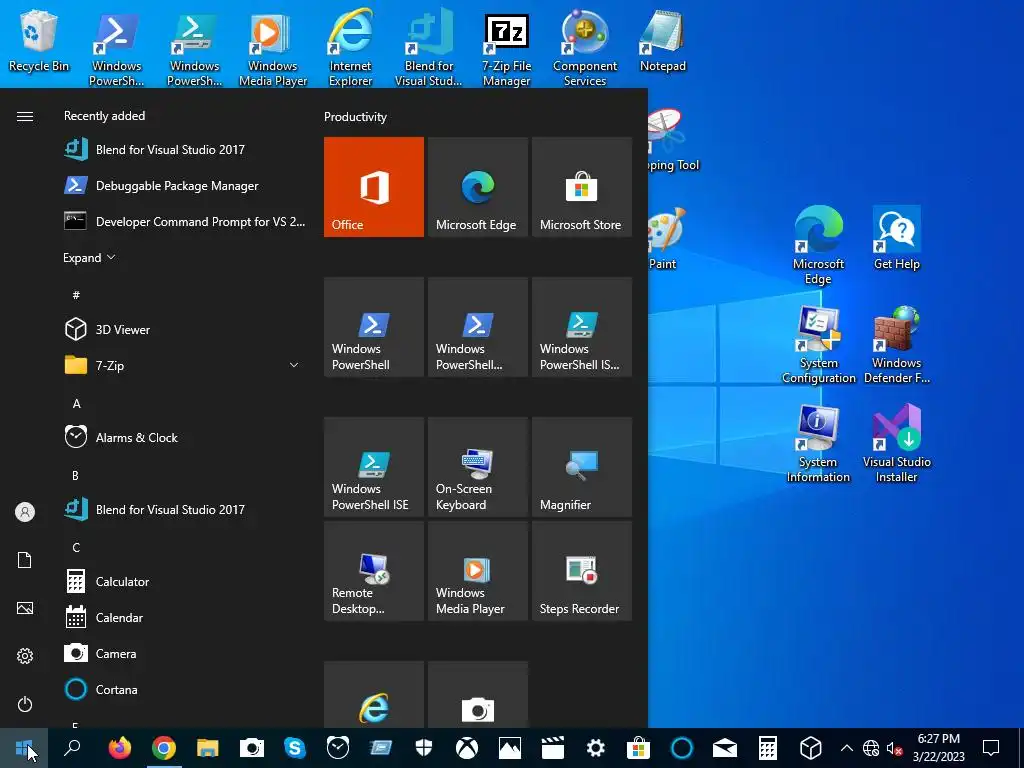Viewport: 1024px width, 768px height.
Task: Open Google Chrome from taskbar
Action: [x=164, y=748]
